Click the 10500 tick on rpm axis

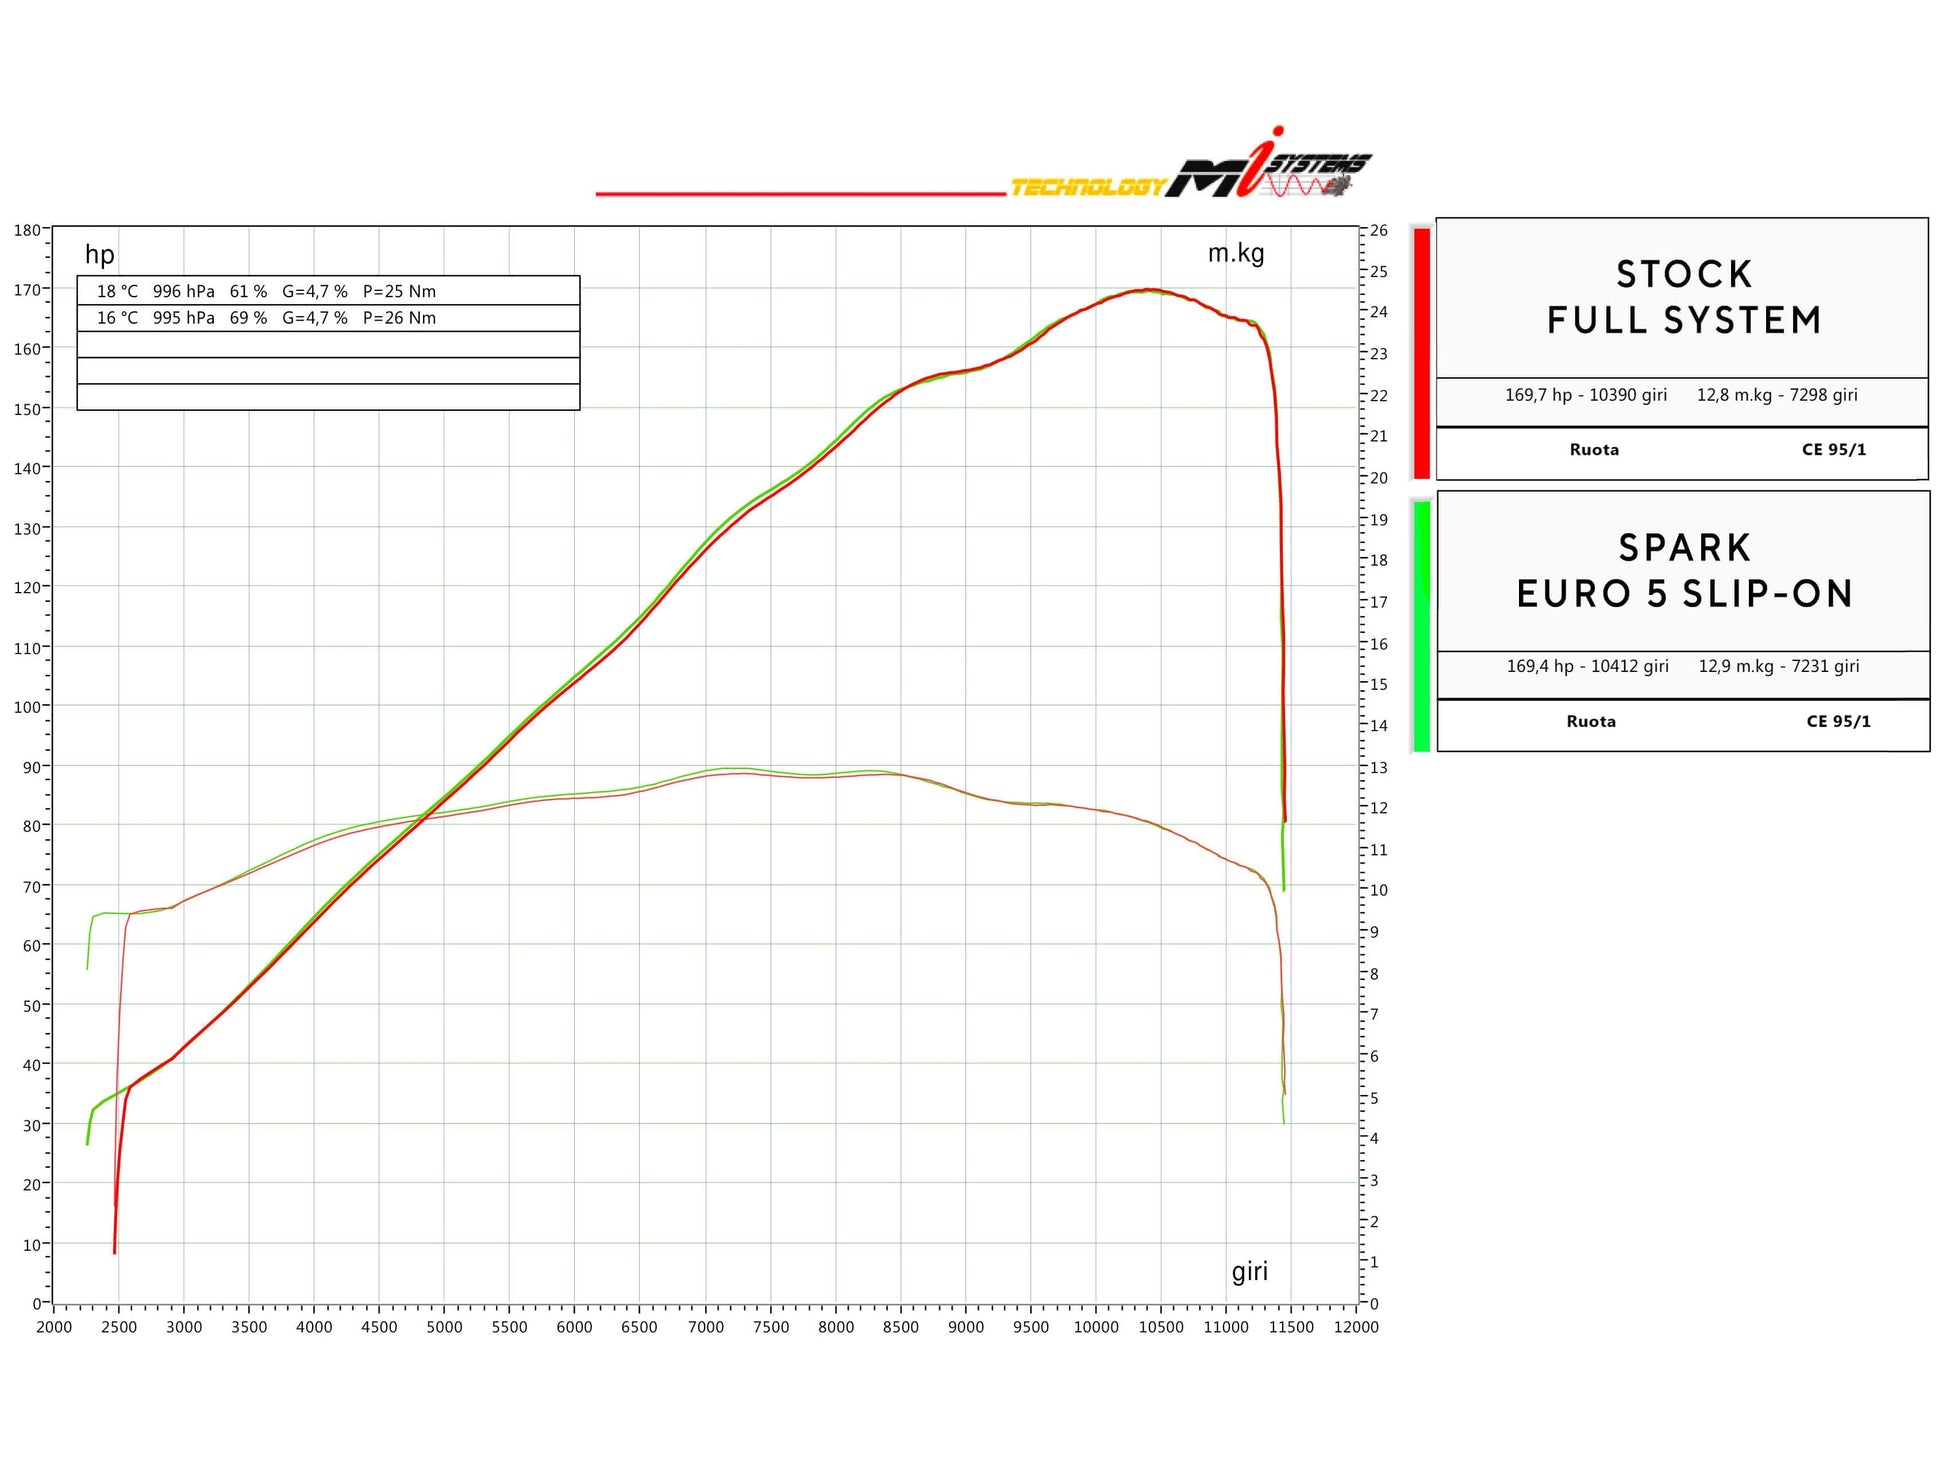click(1161, 1327)
